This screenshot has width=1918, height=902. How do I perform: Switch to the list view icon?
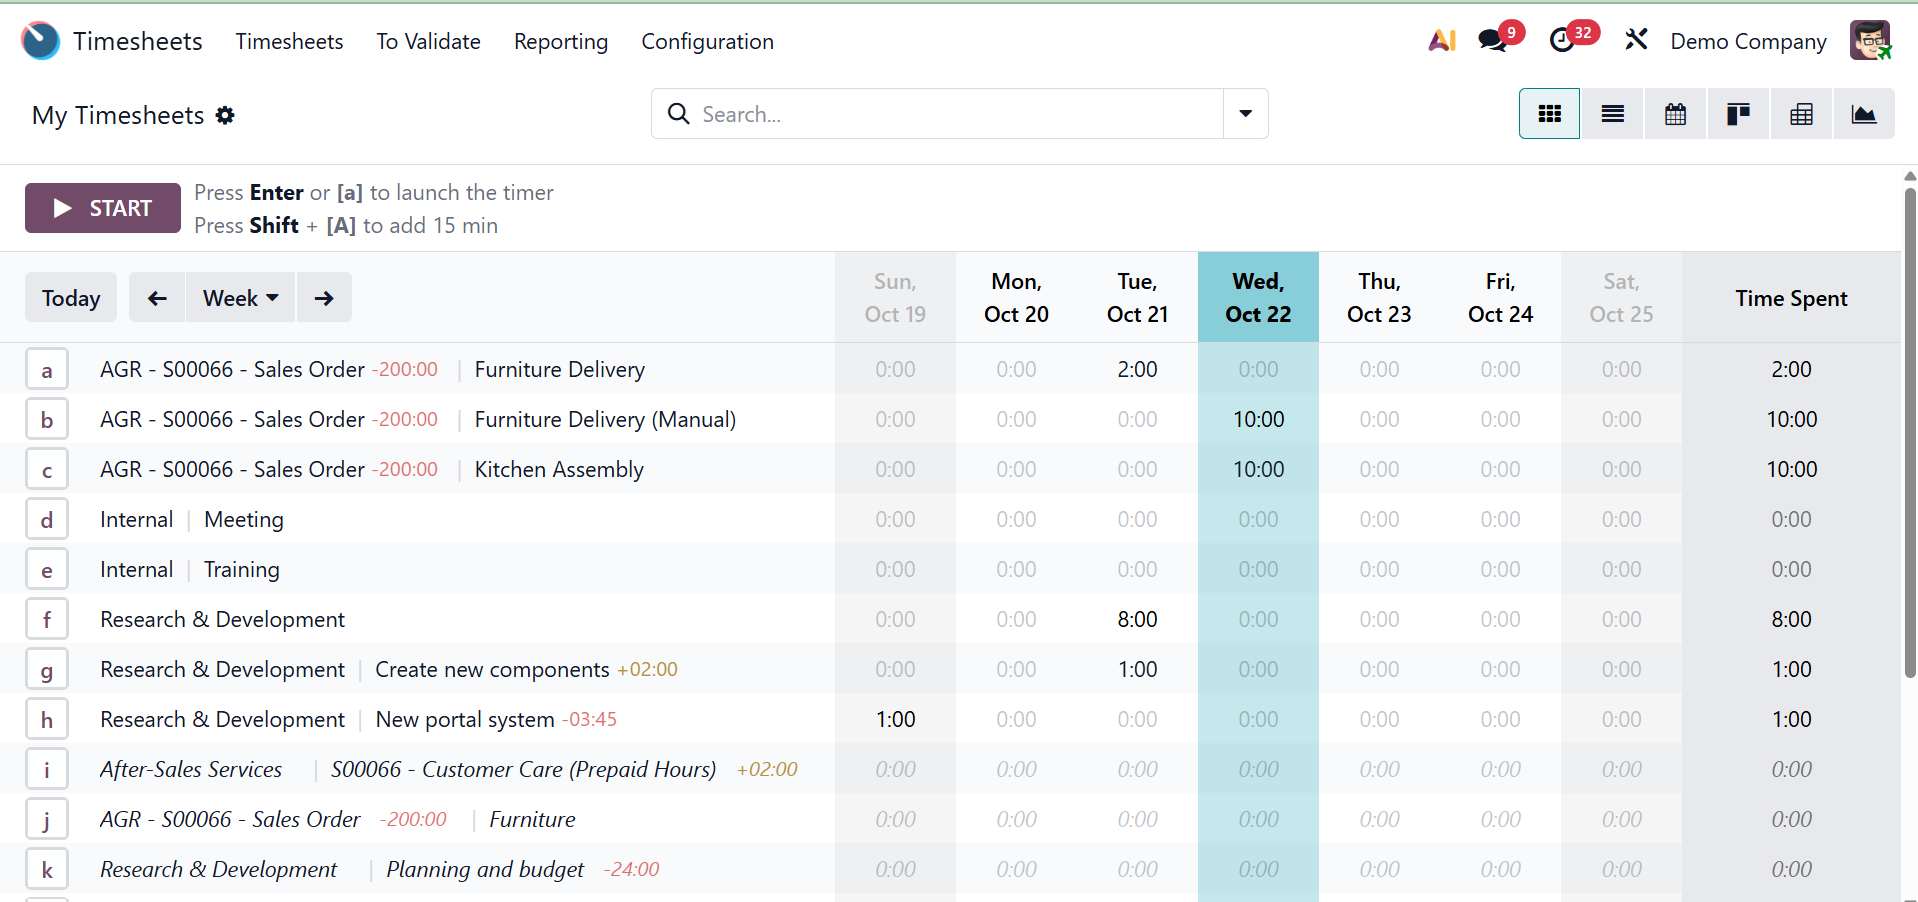[x=1612, y=114]
